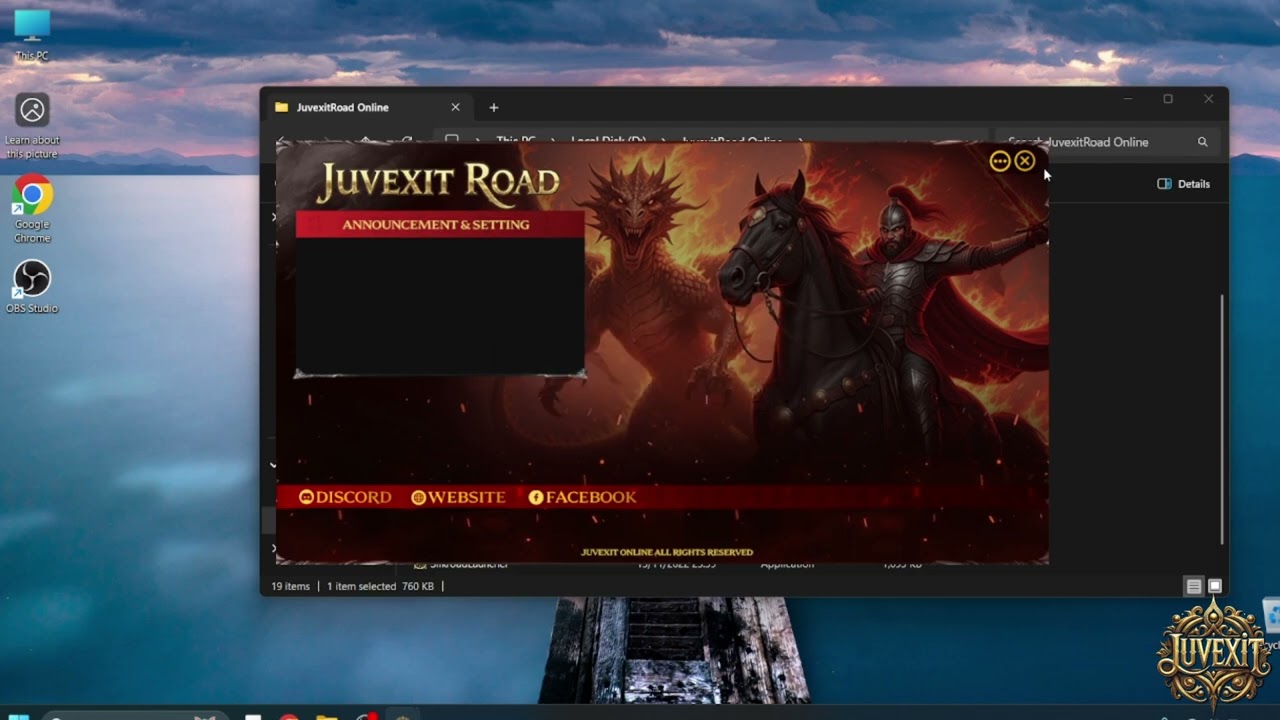The image size is (1280, 720).
Task: Toggle the Details pane button
Action: [1184, 184]
